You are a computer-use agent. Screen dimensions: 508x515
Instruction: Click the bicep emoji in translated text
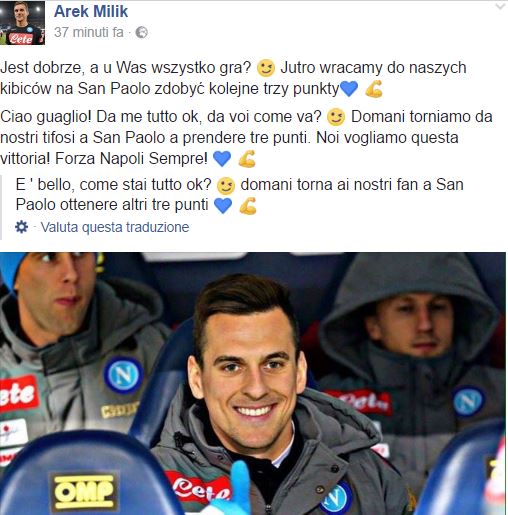point(248,205)
